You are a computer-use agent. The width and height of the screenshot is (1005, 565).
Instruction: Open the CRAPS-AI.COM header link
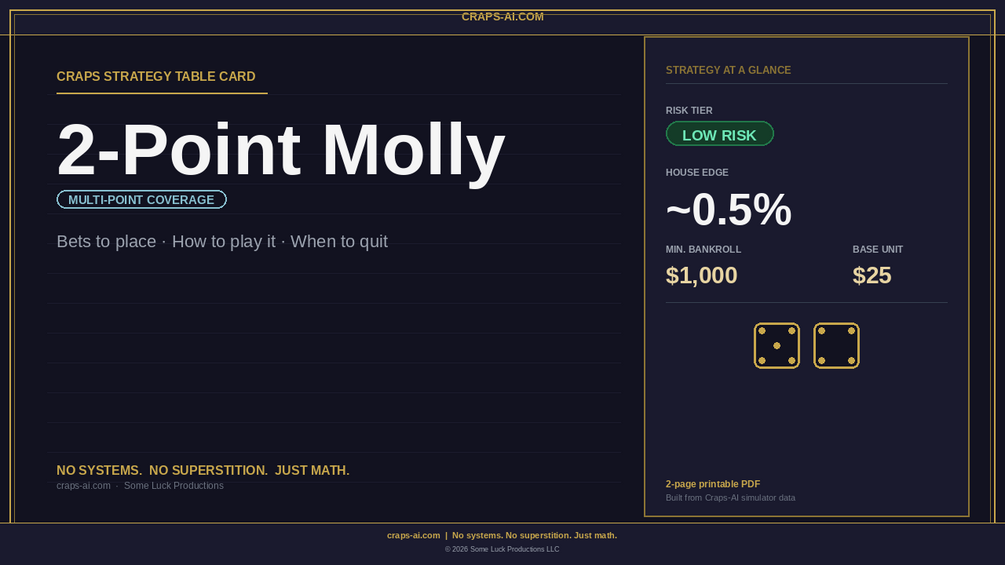502,17
